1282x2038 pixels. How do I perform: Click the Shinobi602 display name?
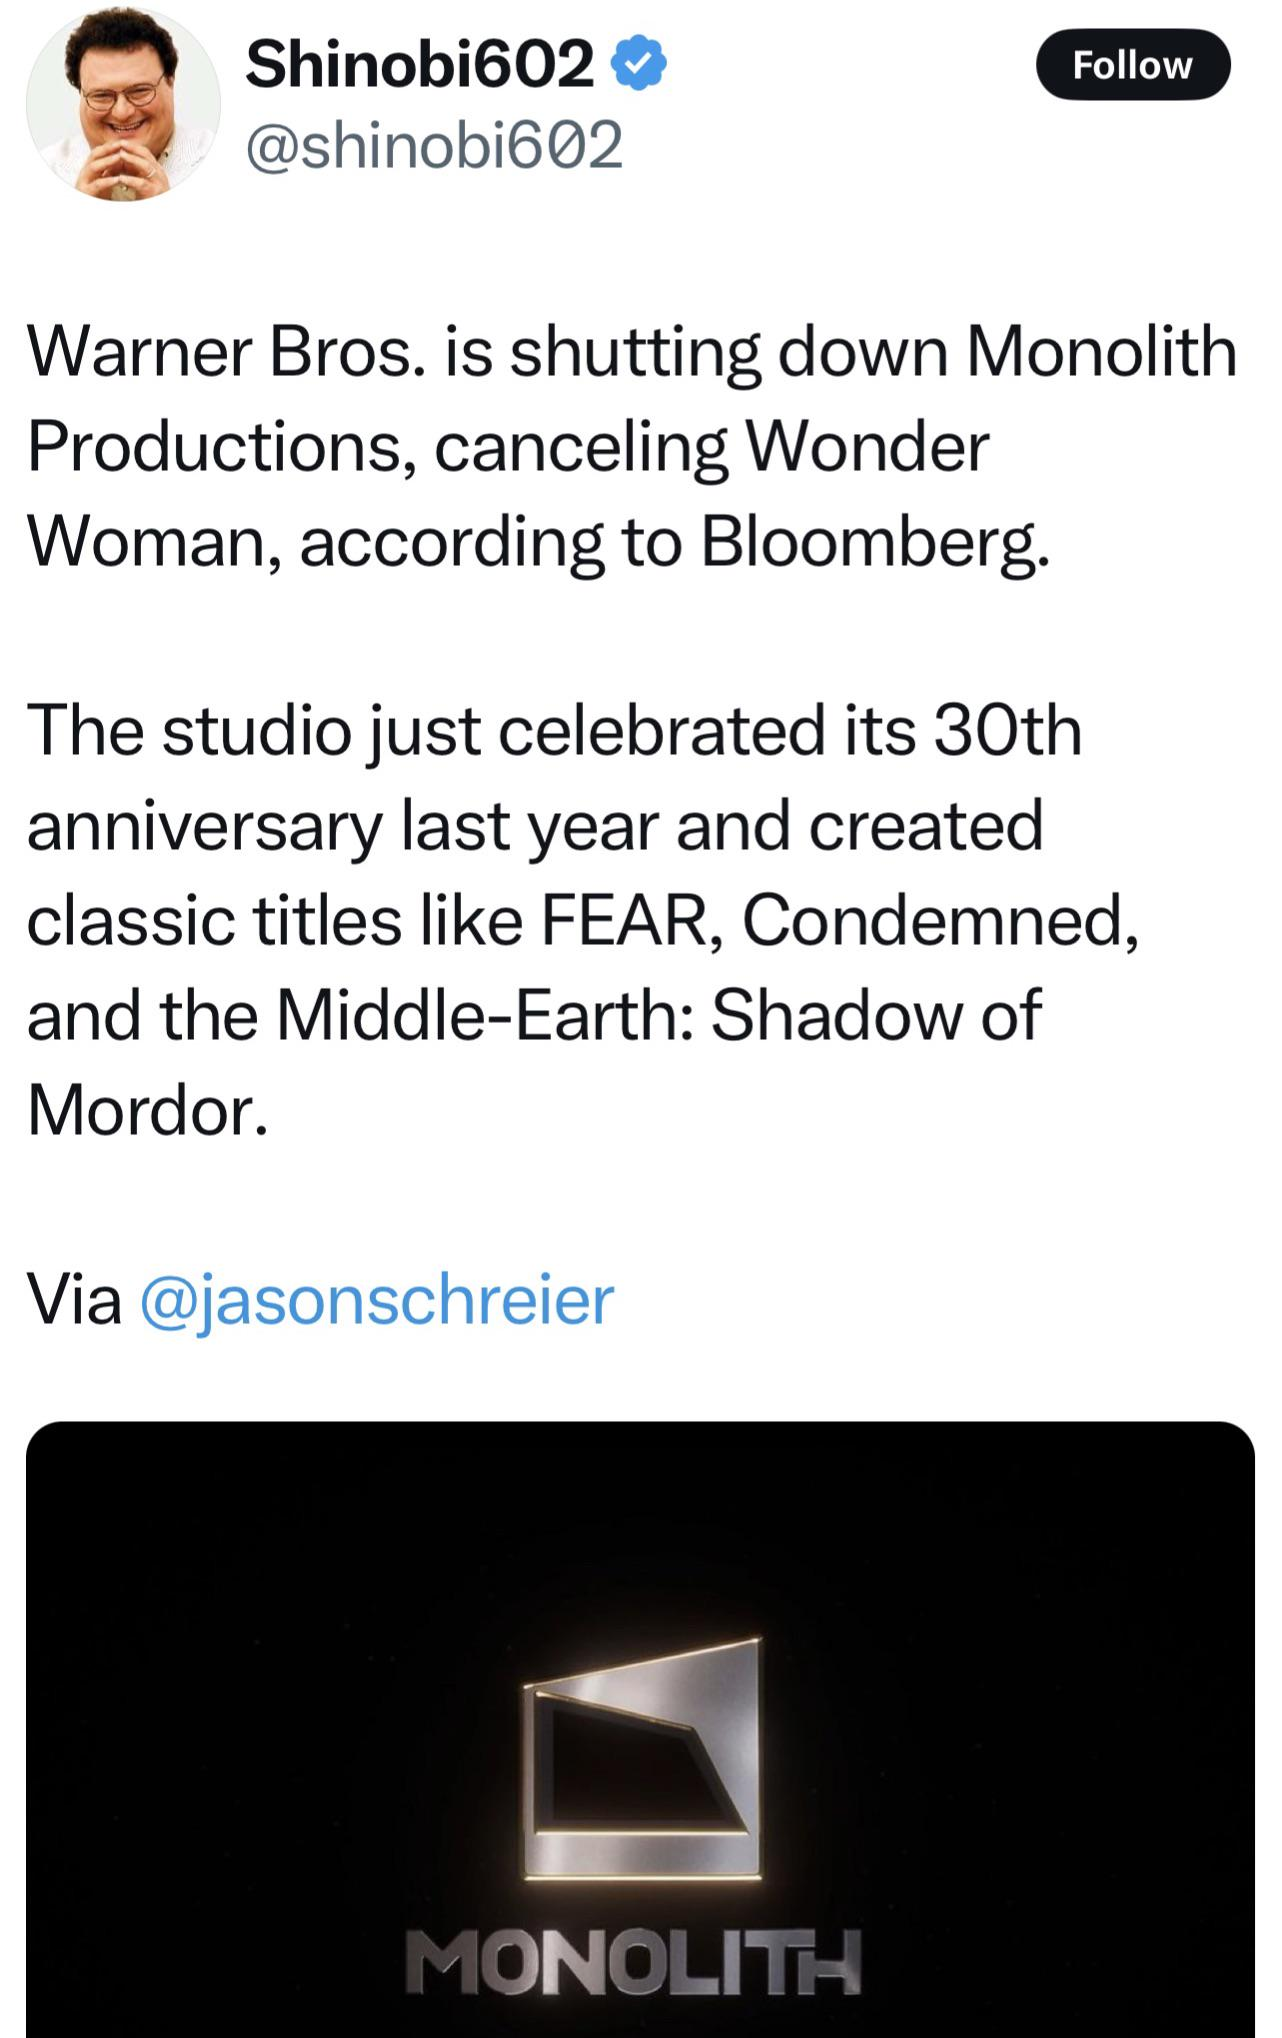pyautogui.click(x=419, y=64)
